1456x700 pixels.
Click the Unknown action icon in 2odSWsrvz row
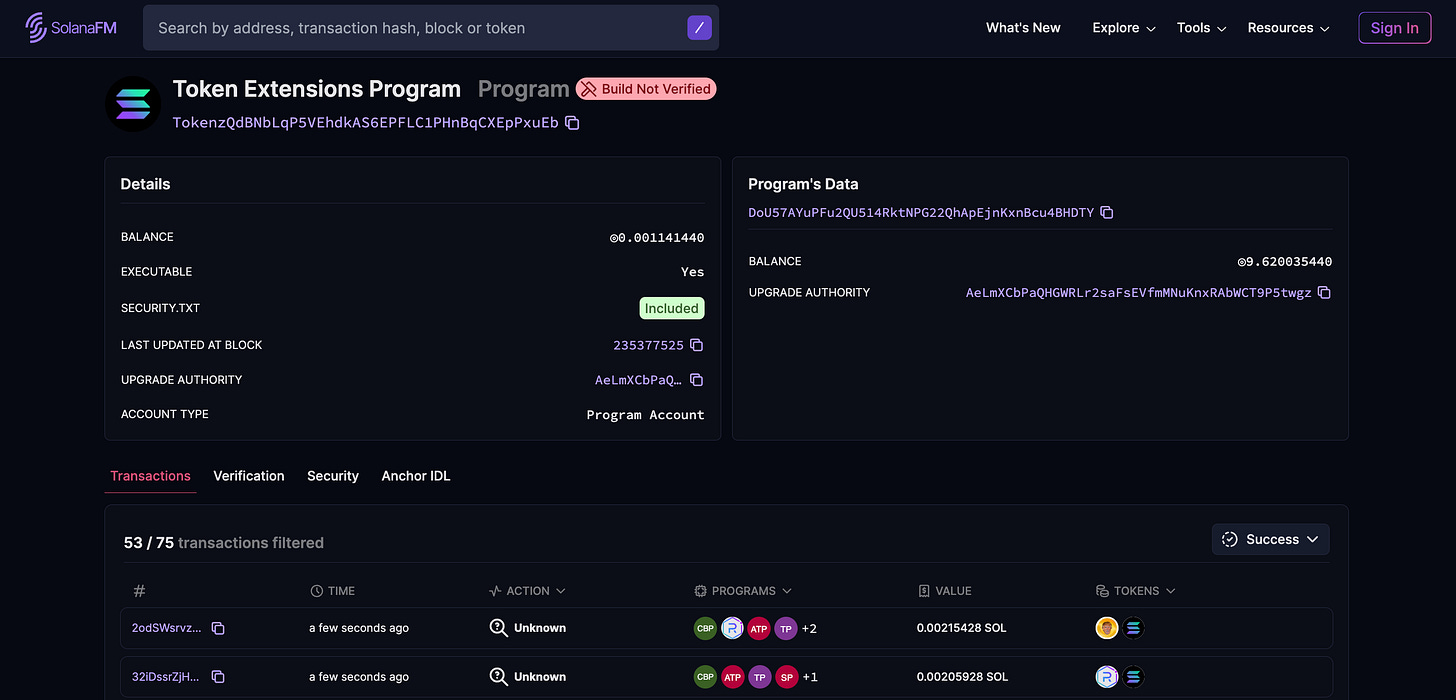[498, 628]
